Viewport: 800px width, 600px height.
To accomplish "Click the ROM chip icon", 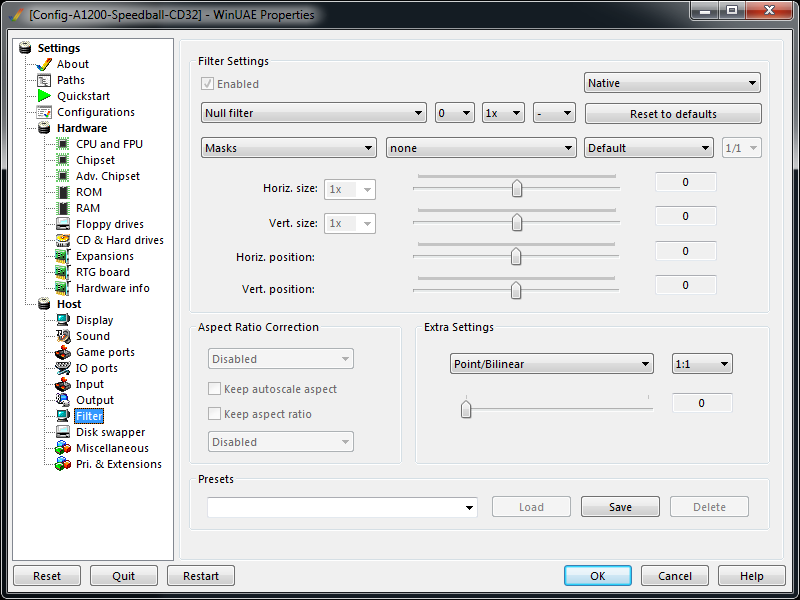I will [x=63, y=192].
